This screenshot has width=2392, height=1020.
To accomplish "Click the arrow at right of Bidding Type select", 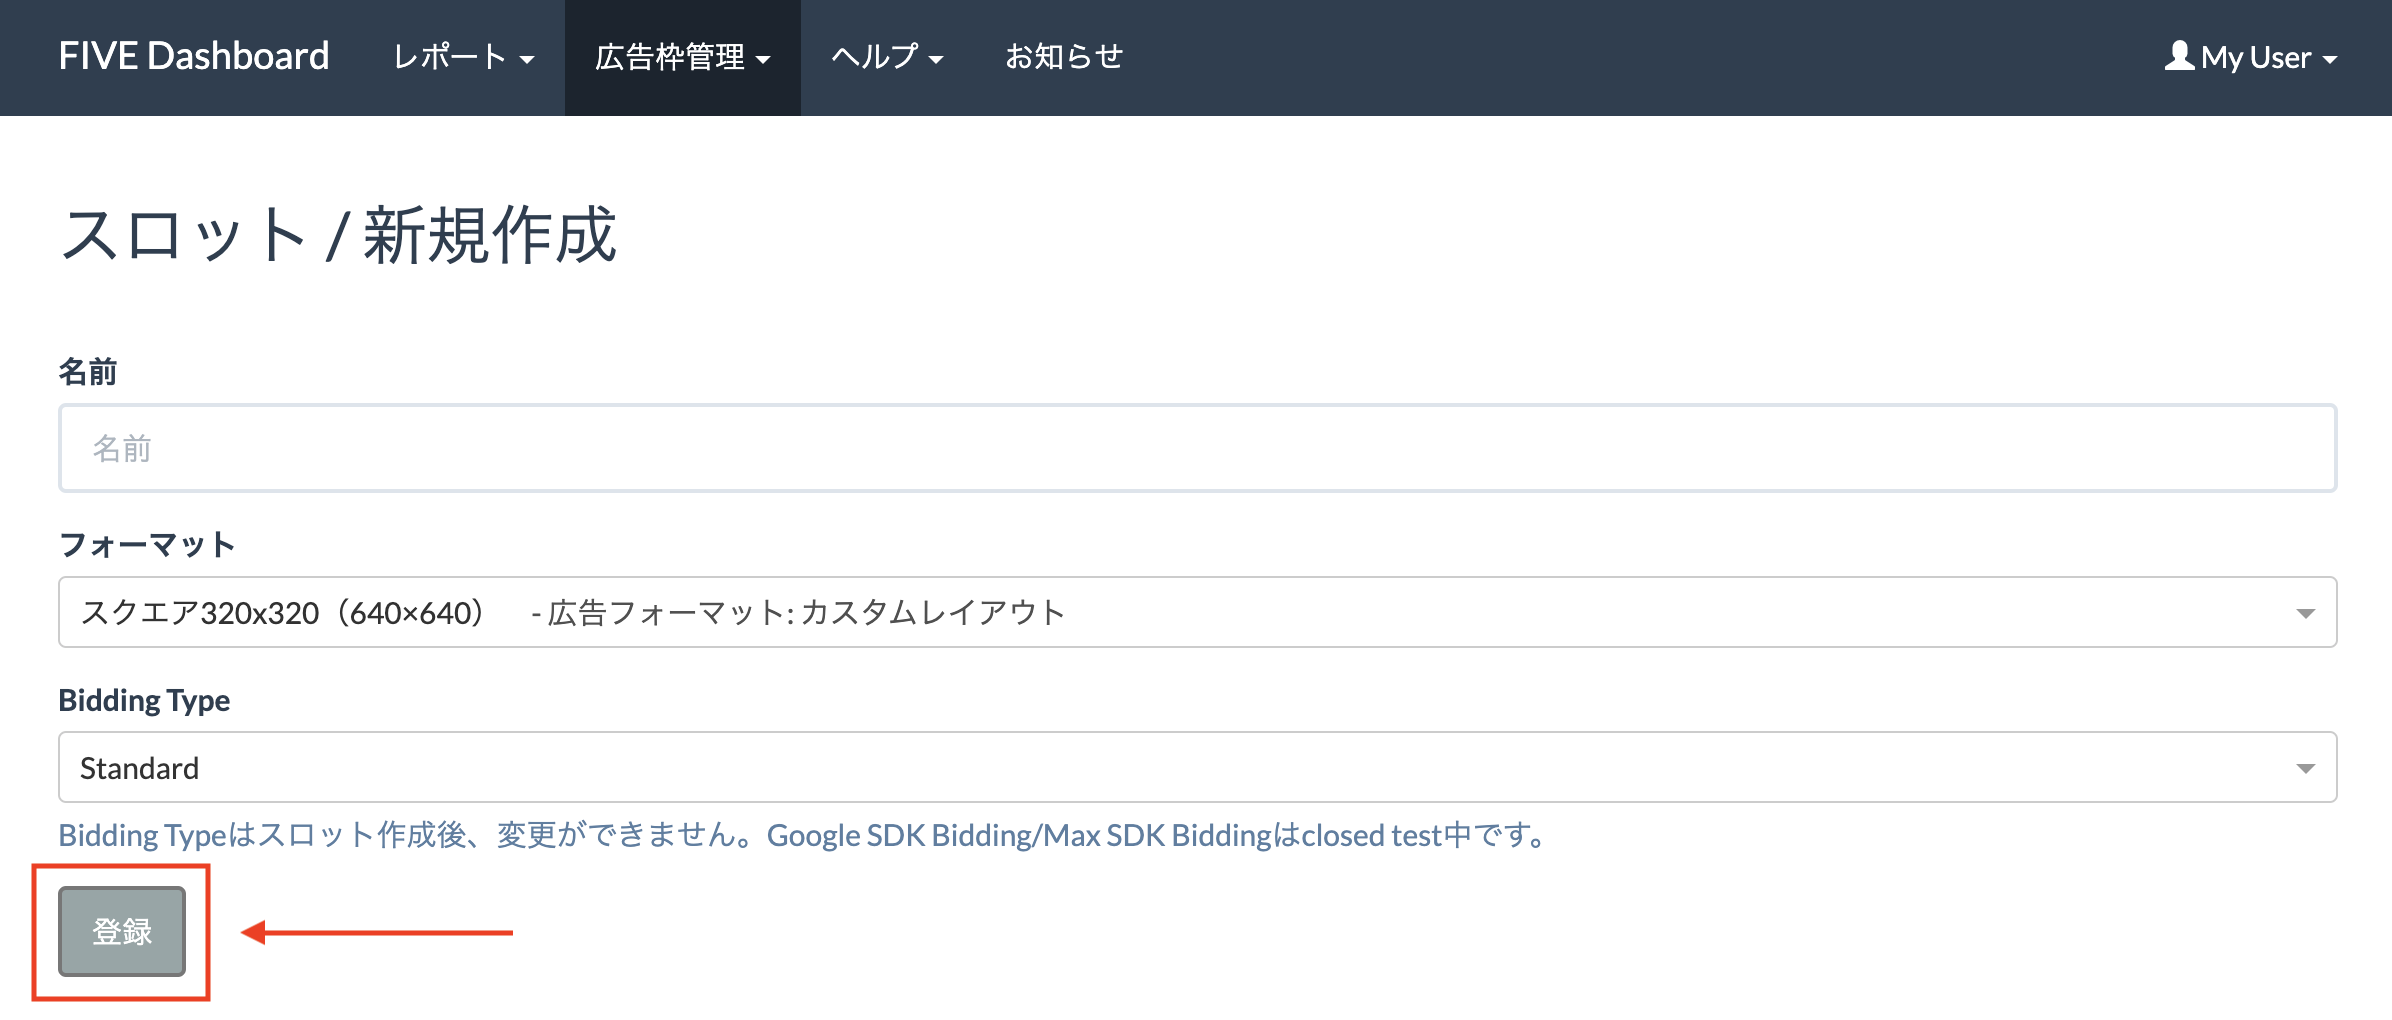I will tap(2305, 768).
